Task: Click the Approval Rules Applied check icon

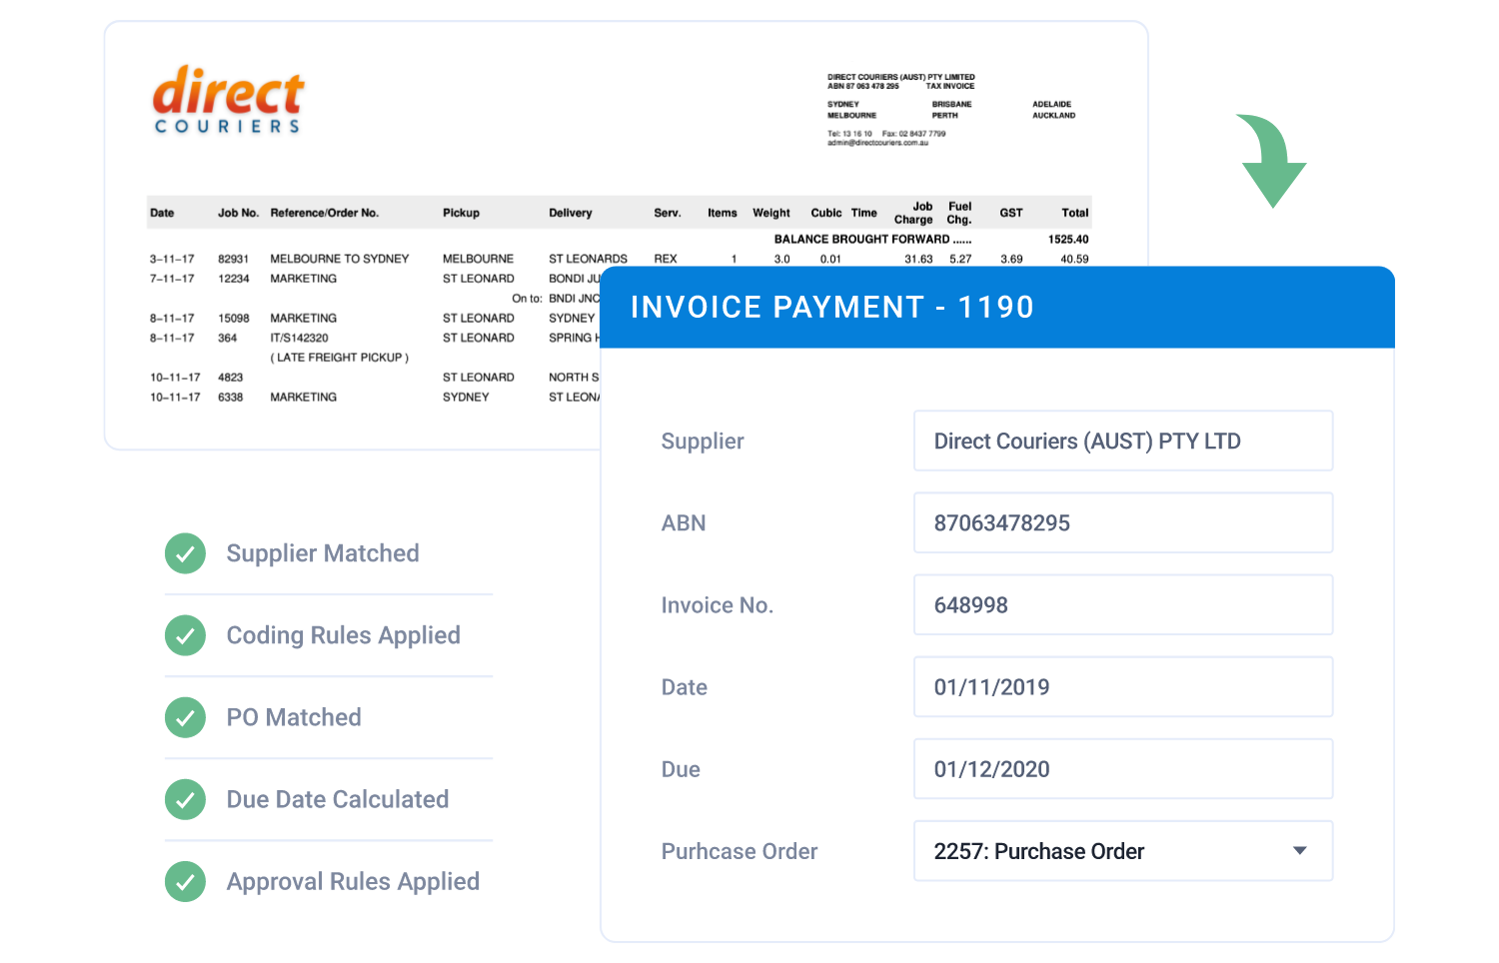Action: coord(185,881)
